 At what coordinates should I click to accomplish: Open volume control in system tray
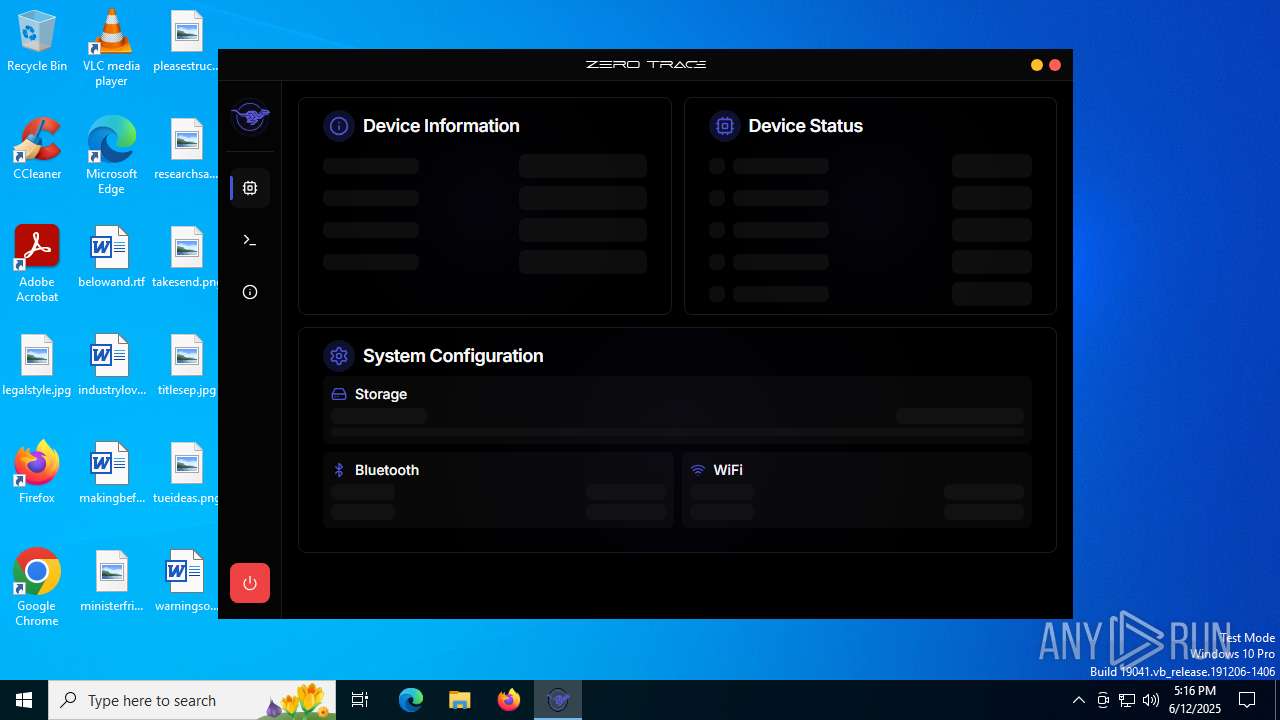coord(1151,700)
